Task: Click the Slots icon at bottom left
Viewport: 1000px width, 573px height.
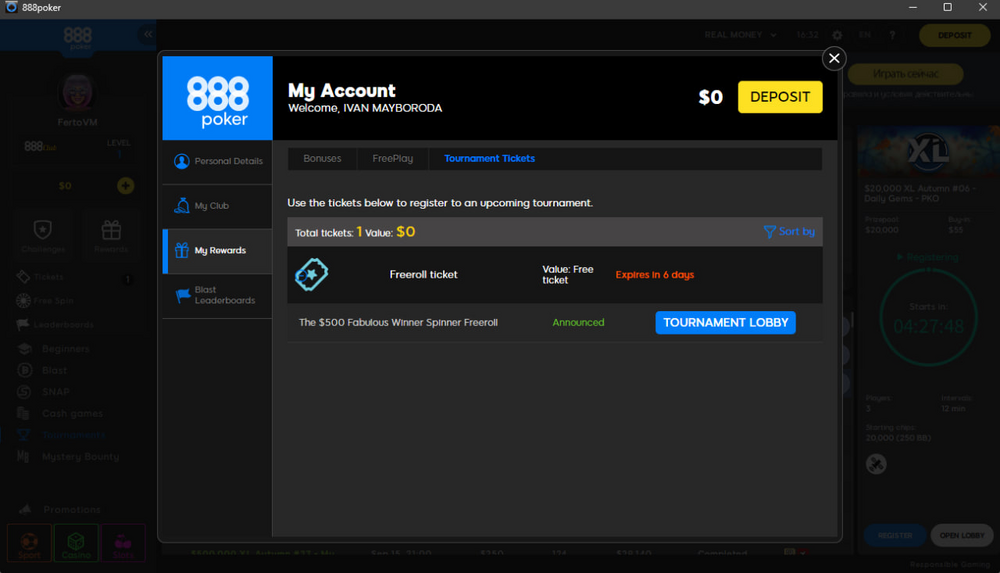Action: (x=123, y=543)
